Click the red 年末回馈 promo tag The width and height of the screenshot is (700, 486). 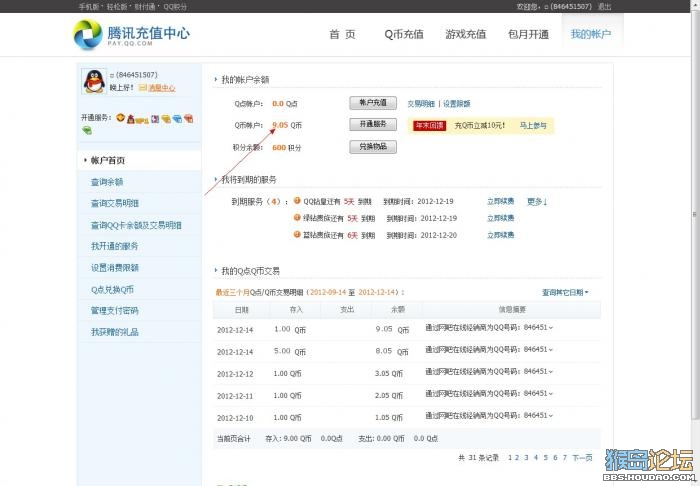(429, 125)
